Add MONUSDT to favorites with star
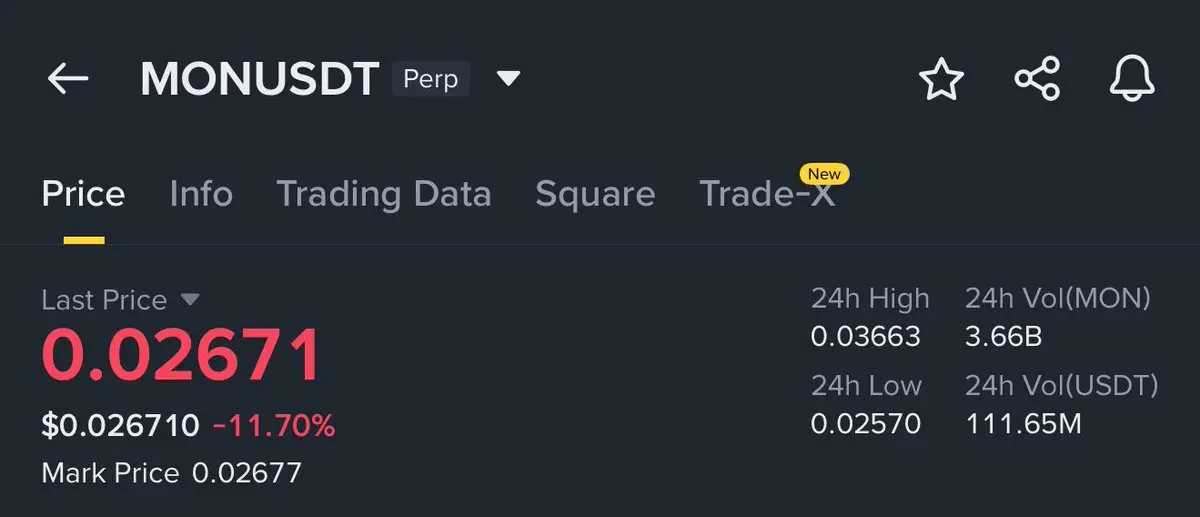The image size is (1200, 517). point(941,79)
